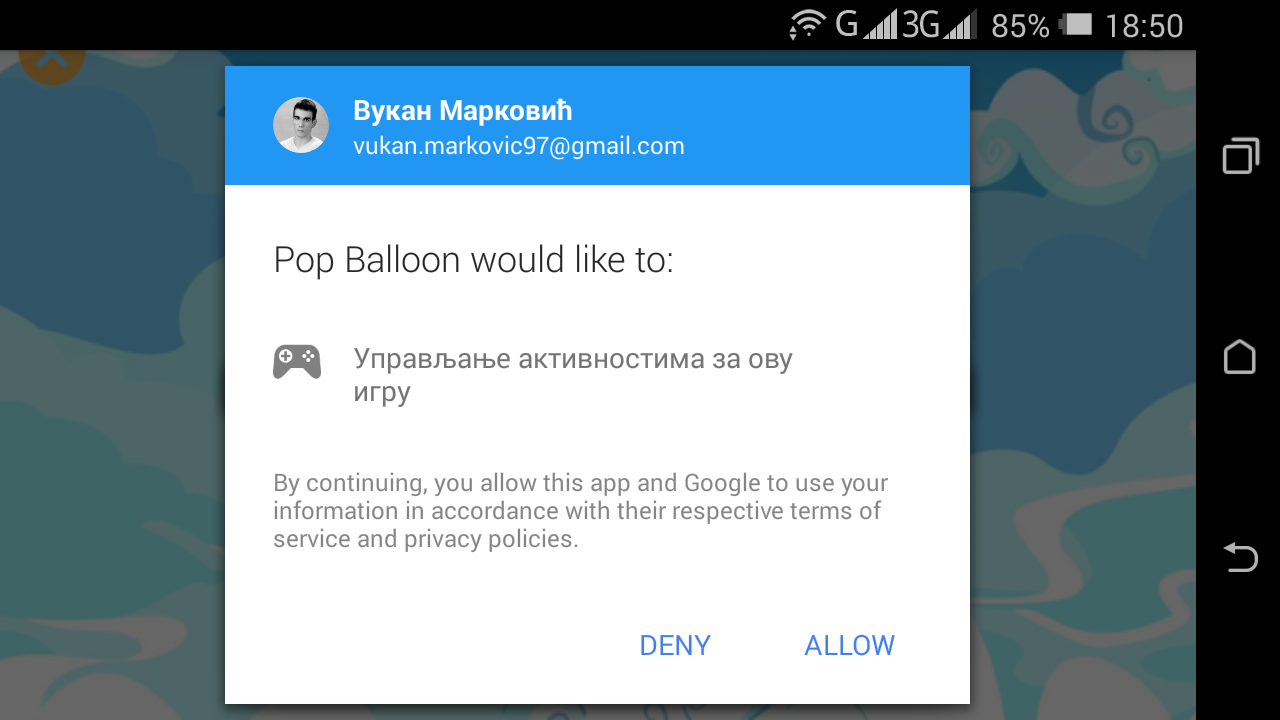Tap the game controller permission icon
Viewport: 1280px width, 720px height.
click(297, 361)
